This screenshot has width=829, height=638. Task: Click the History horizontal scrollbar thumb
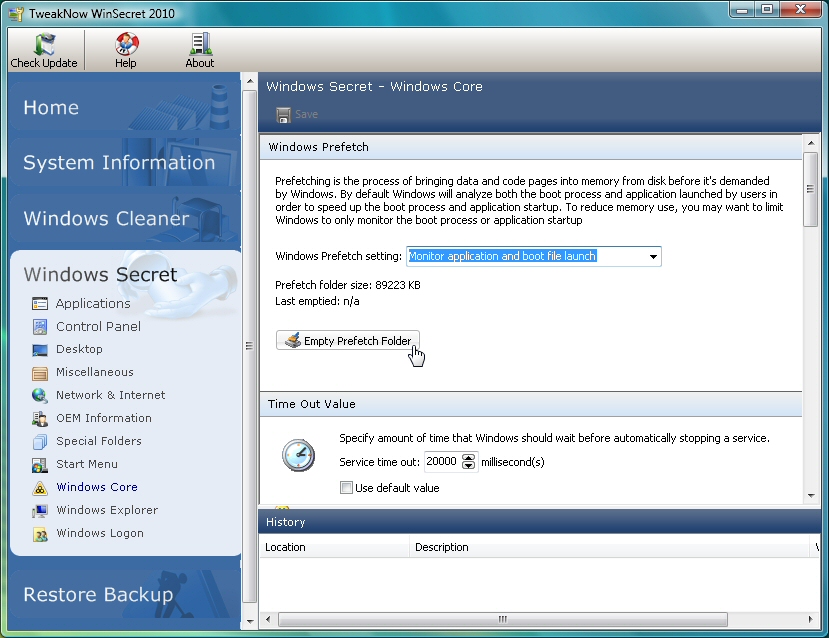(x=503, y=619)
